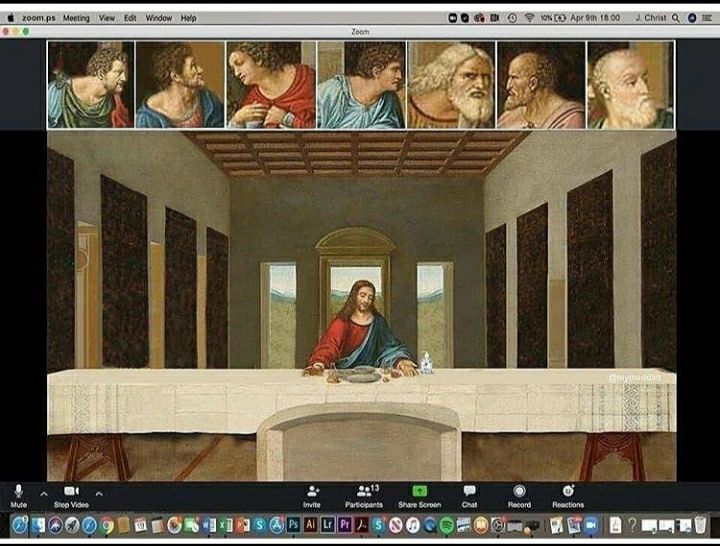Click the question mark icon in Dock
The width and height of the screenshot is (720, 546).
632,525
